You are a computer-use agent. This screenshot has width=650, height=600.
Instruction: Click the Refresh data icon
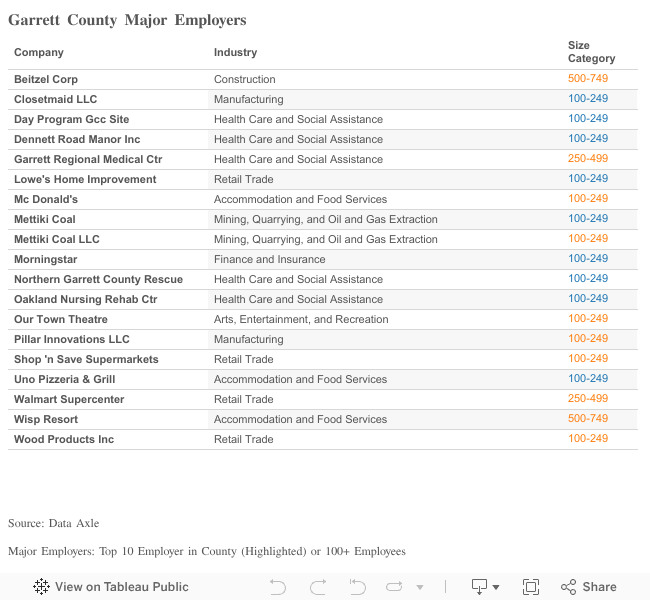394,587
